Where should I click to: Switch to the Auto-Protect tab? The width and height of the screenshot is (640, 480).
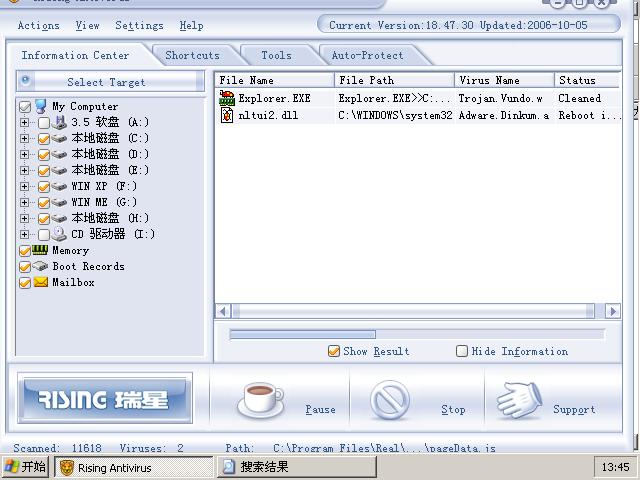[367, 55]
